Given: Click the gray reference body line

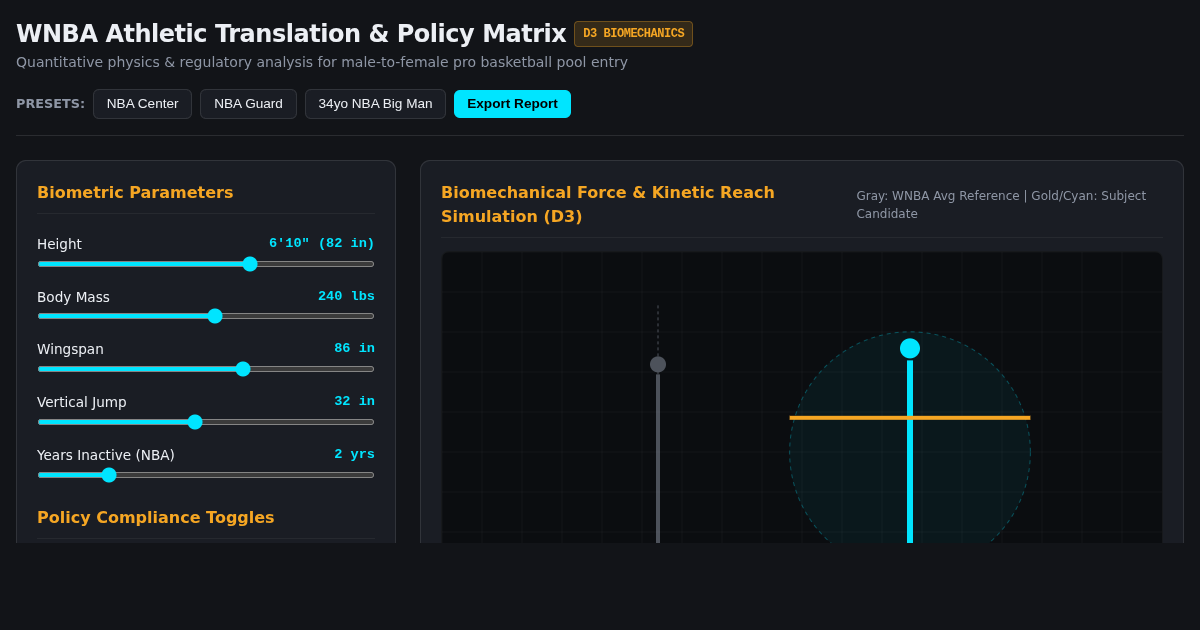Looking at the screenshot, I should [658, 459].
